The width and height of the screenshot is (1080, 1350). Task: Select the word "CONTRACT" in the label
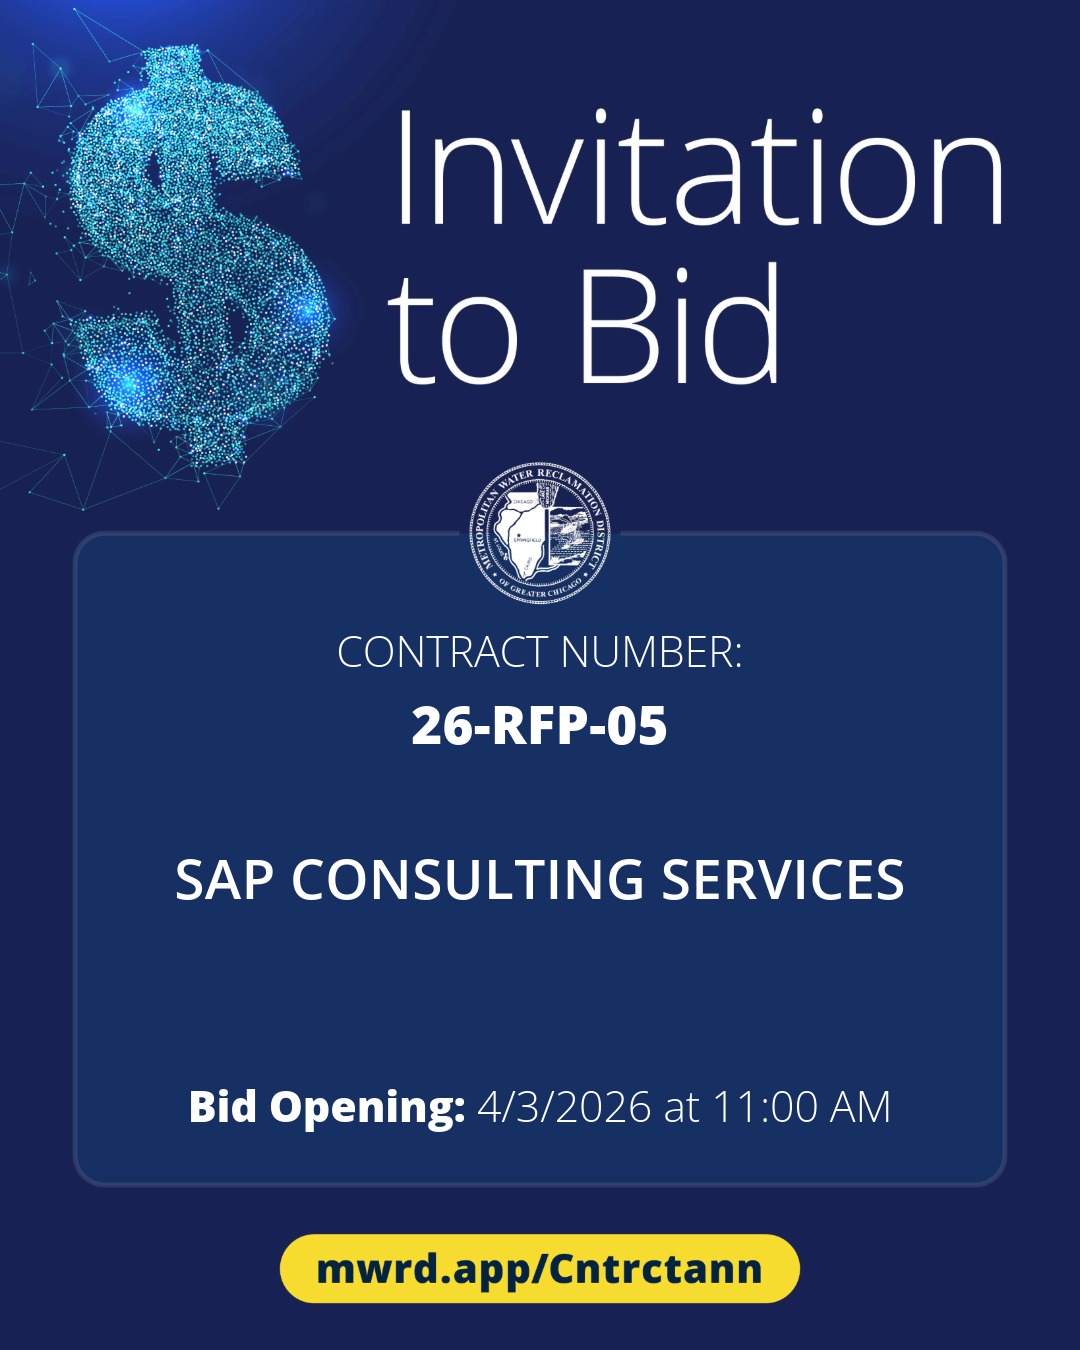(443, 652)
